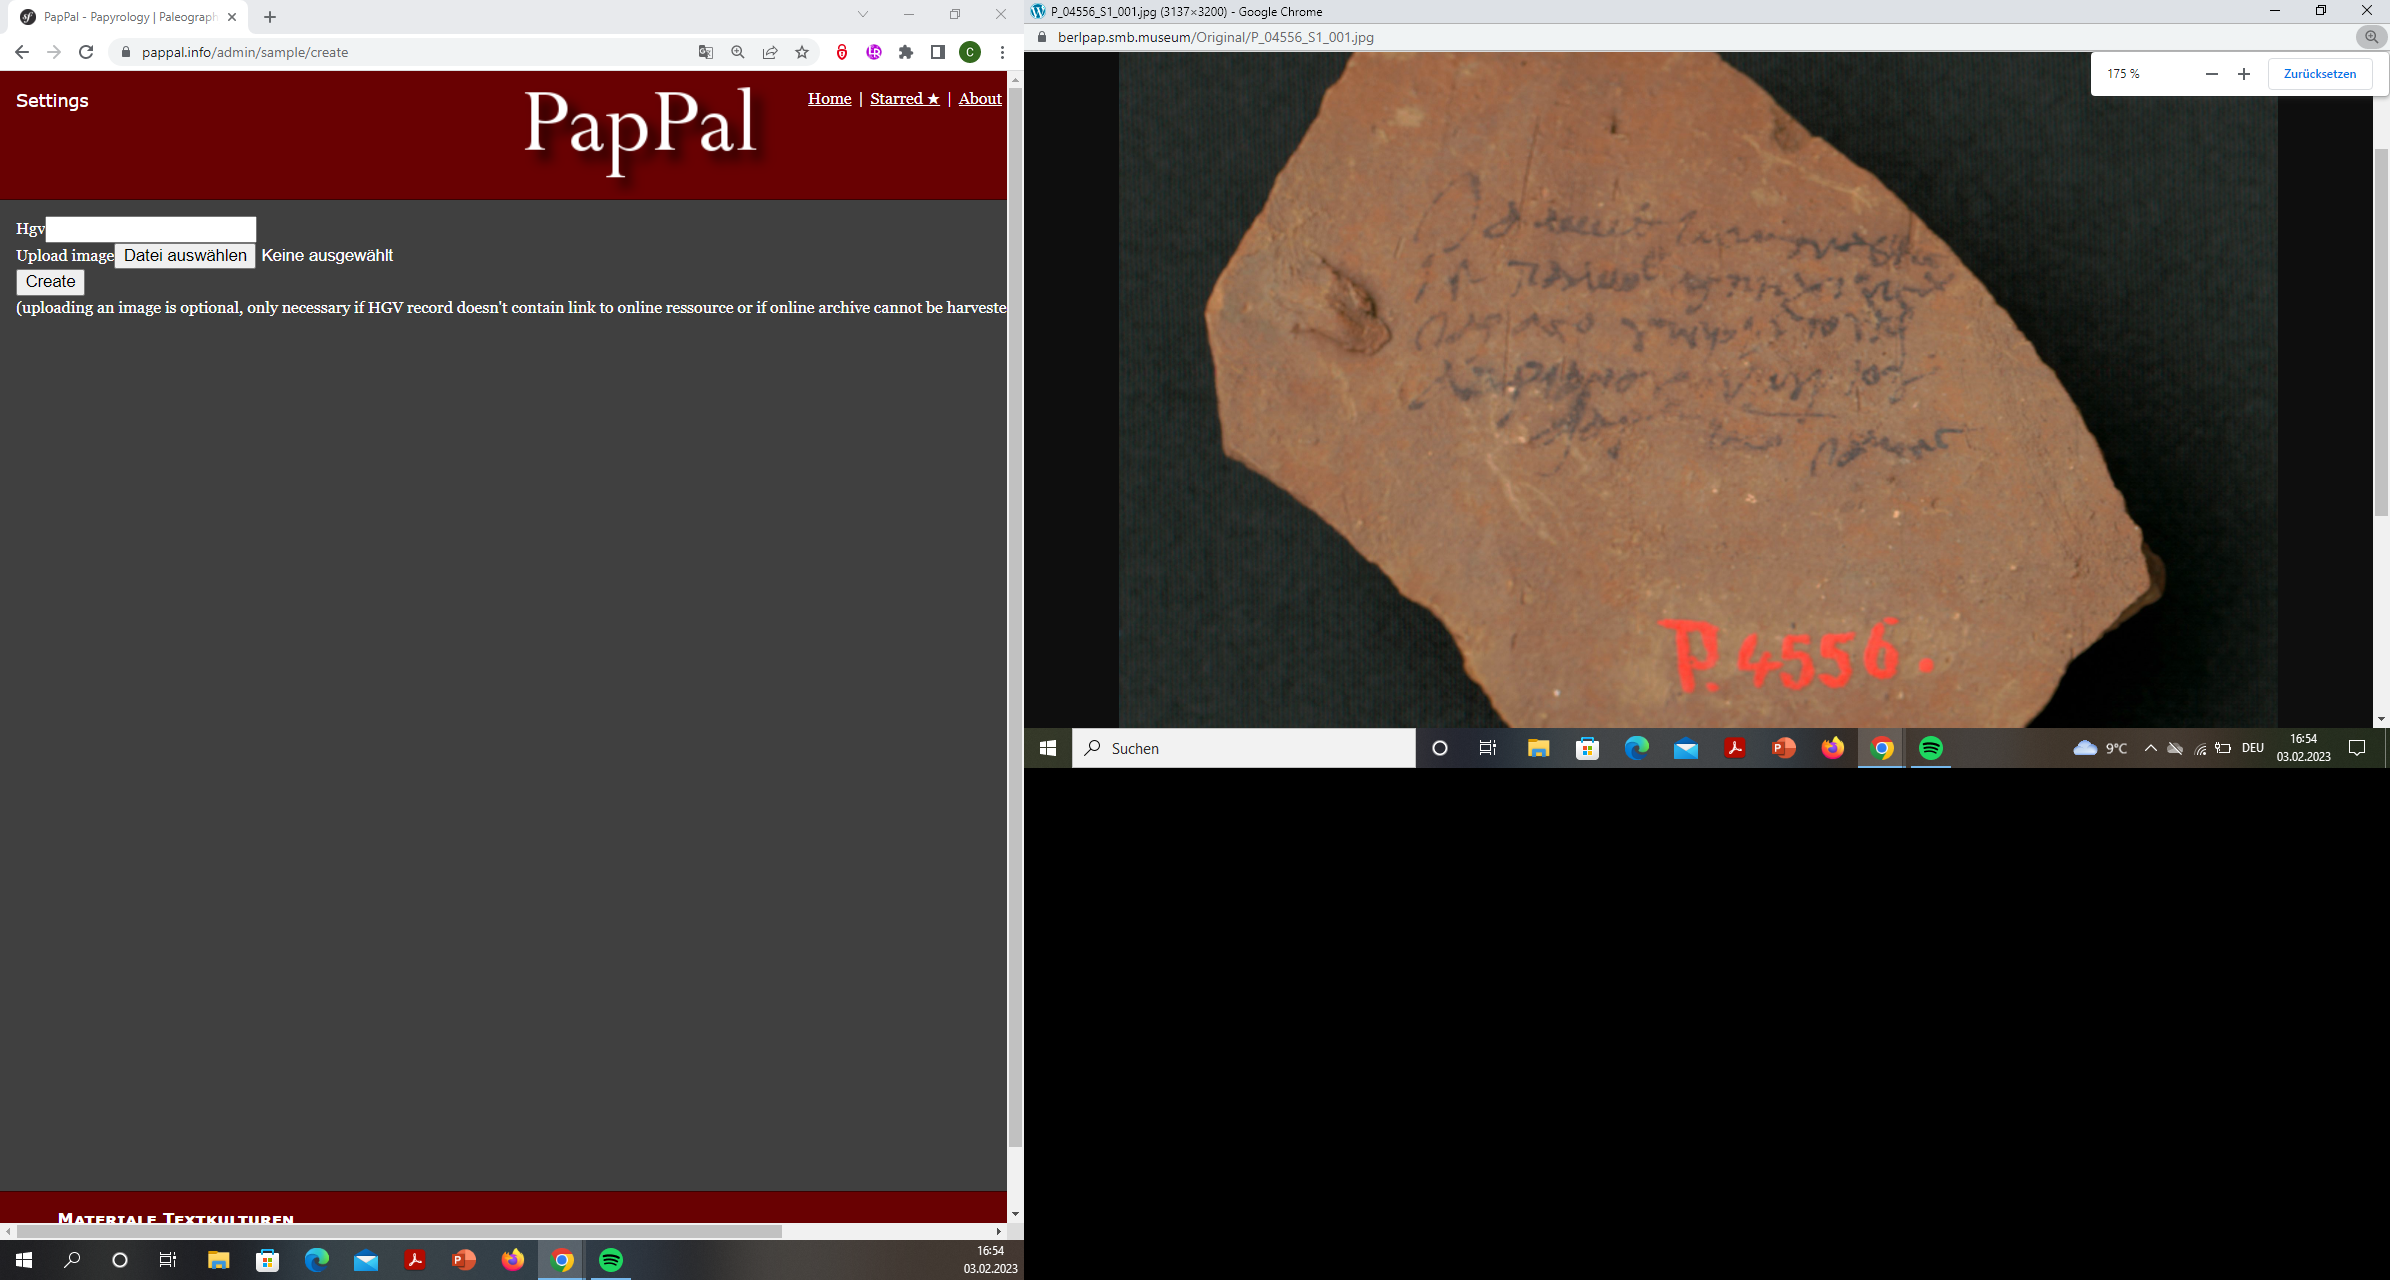Open the weather widget showing 9°C

coord(2100,748)
